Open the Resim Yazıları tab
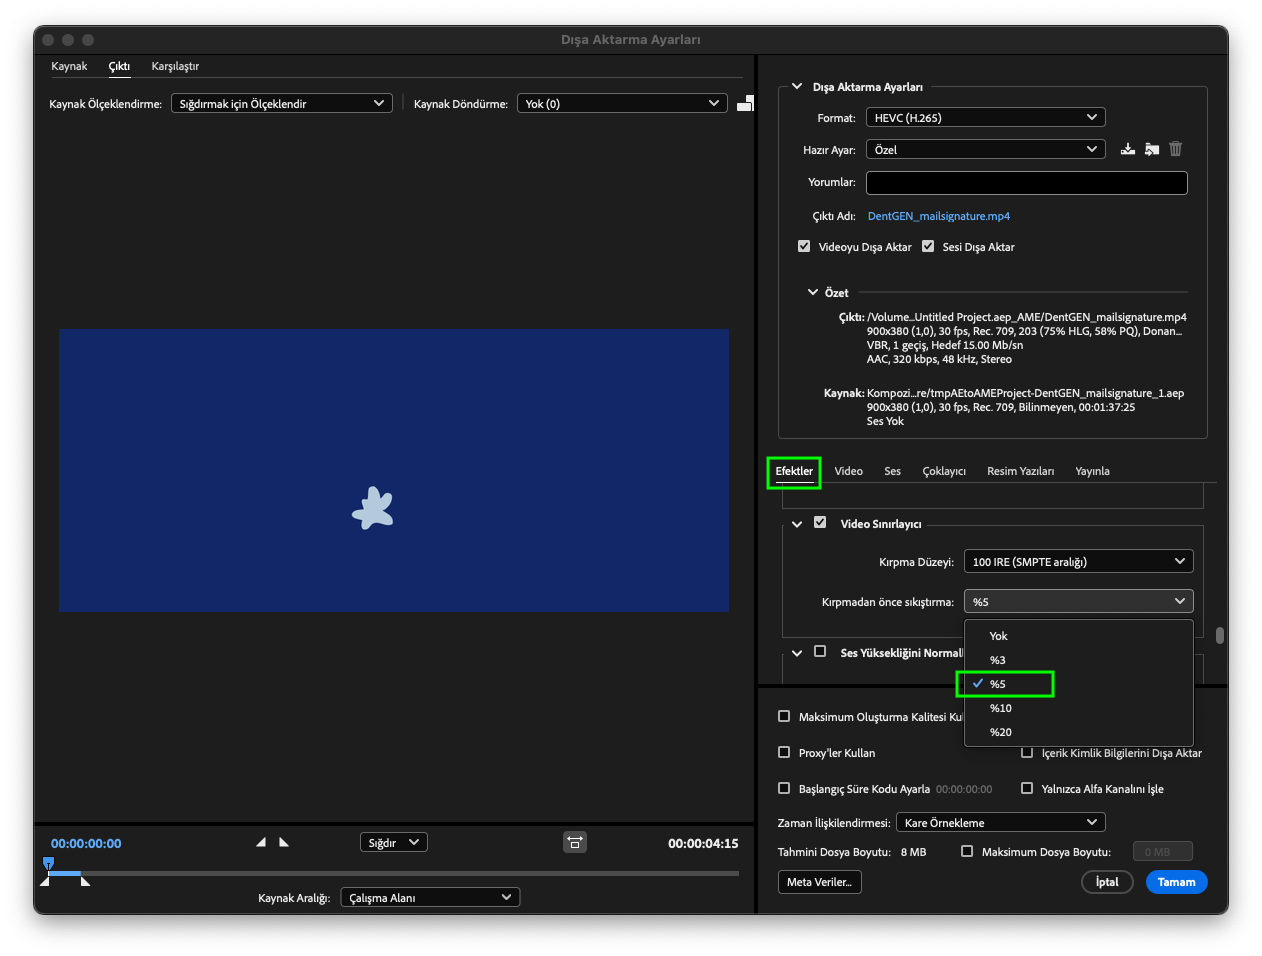Screen dimensions: 1262x956 click(x=1020, y=471)
